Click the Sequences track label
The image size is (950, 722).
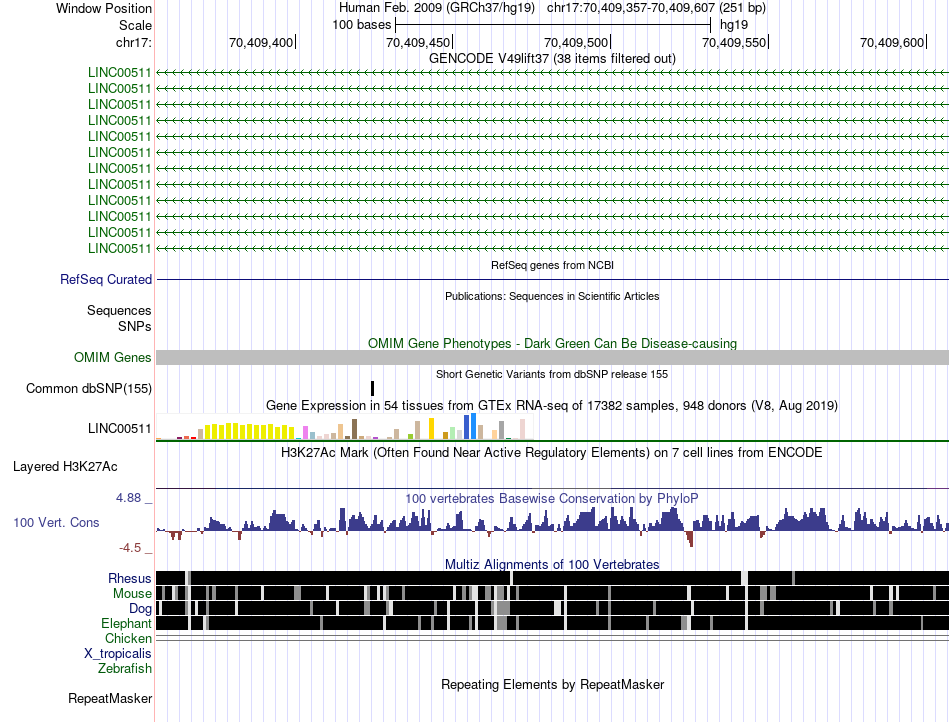[119, 311]
